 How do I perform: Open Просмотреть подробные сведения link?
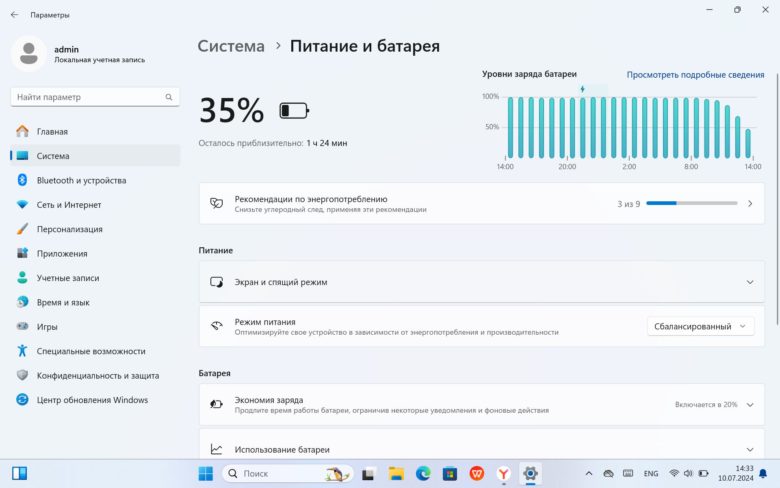coord(695,75)
